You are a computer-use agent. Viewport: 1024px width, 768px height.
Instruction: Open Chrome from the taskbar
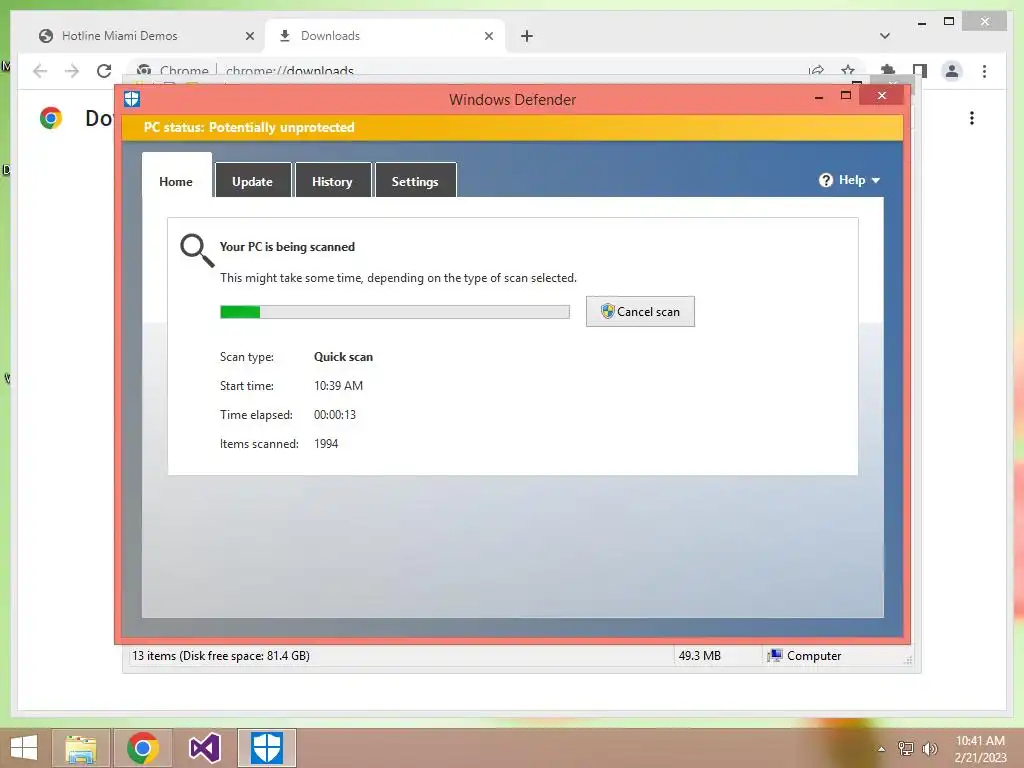(x=143, y=748)
